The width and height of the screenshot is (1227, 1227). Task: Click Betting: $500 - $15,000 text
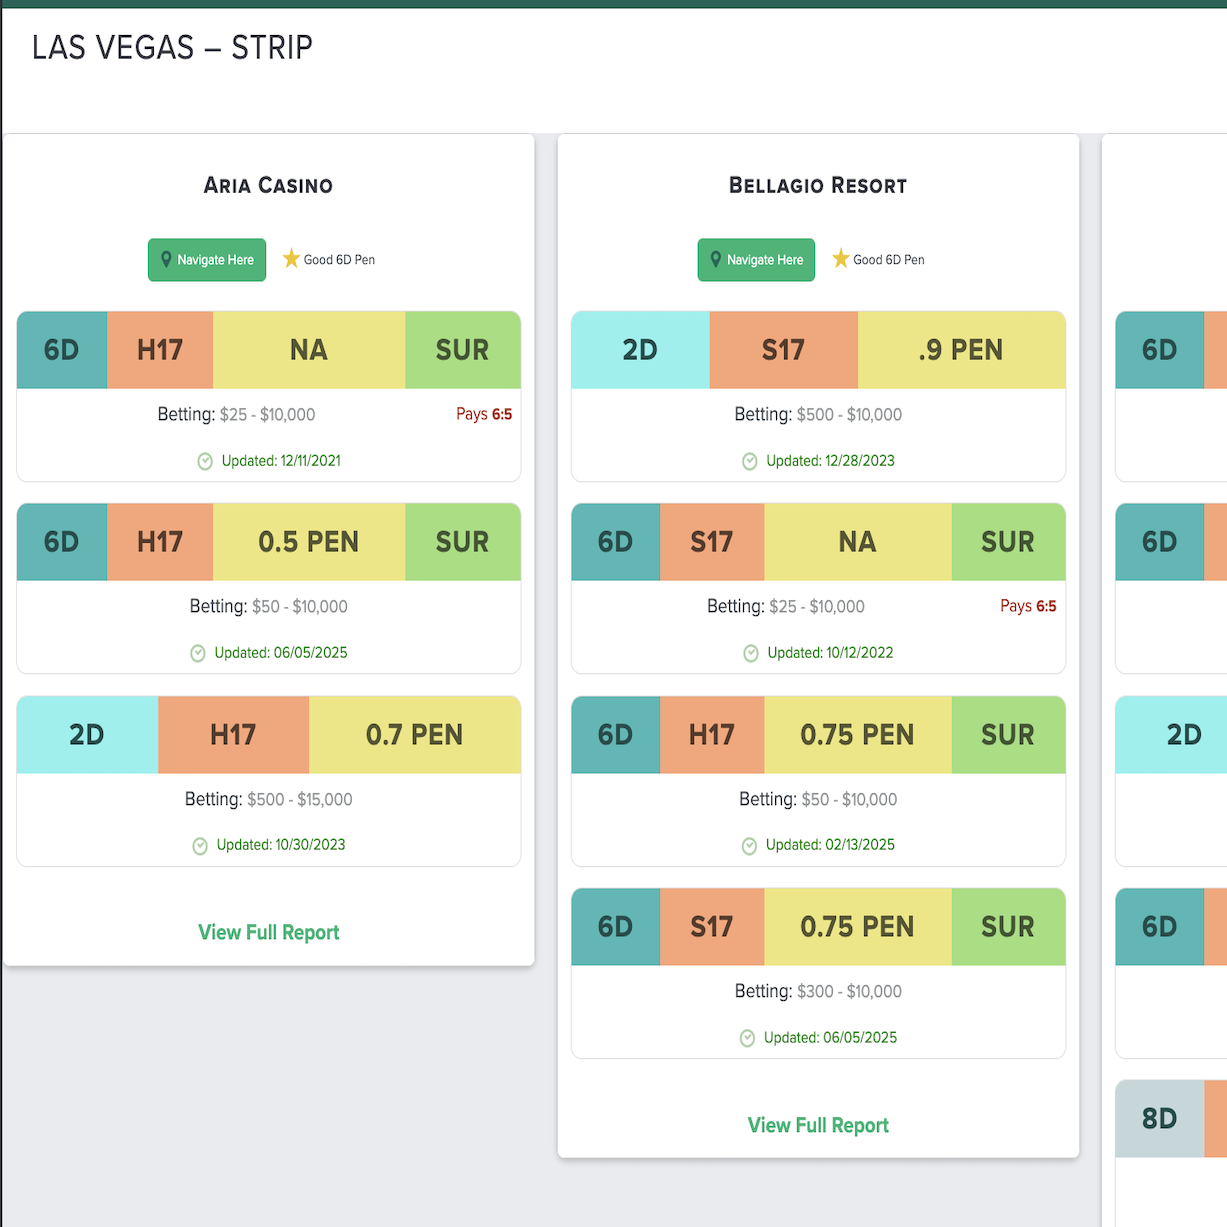269,799
